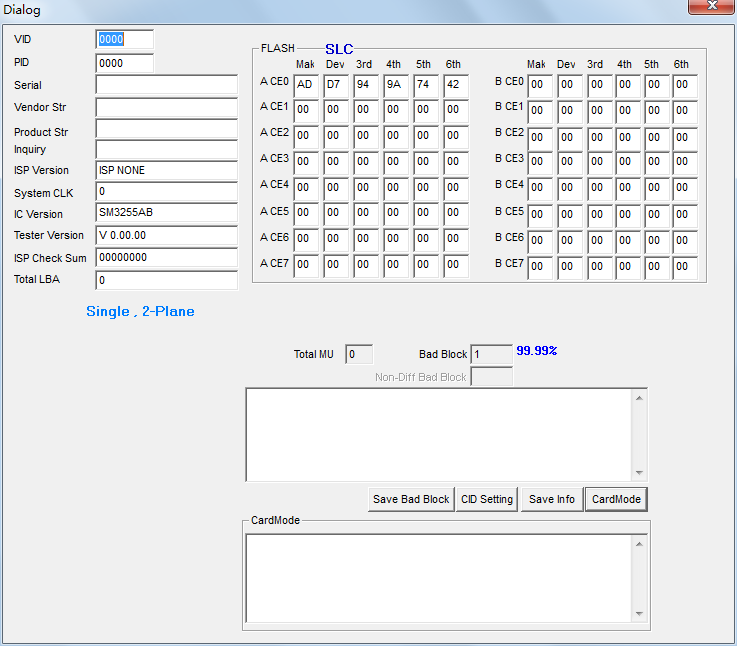Click the VID input field
The height and width of the screenshot is (646, 737).
coord(125,39)
